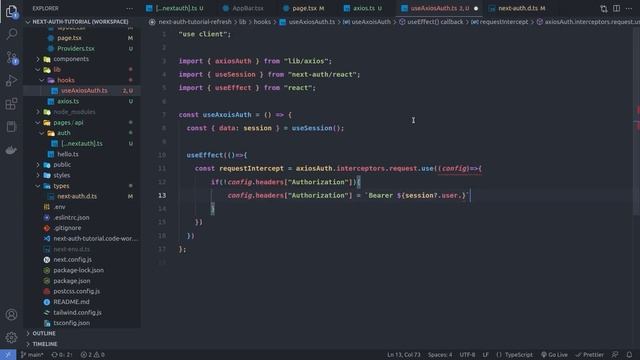Open Providers.tsx in the explorer

coord(82,49)
